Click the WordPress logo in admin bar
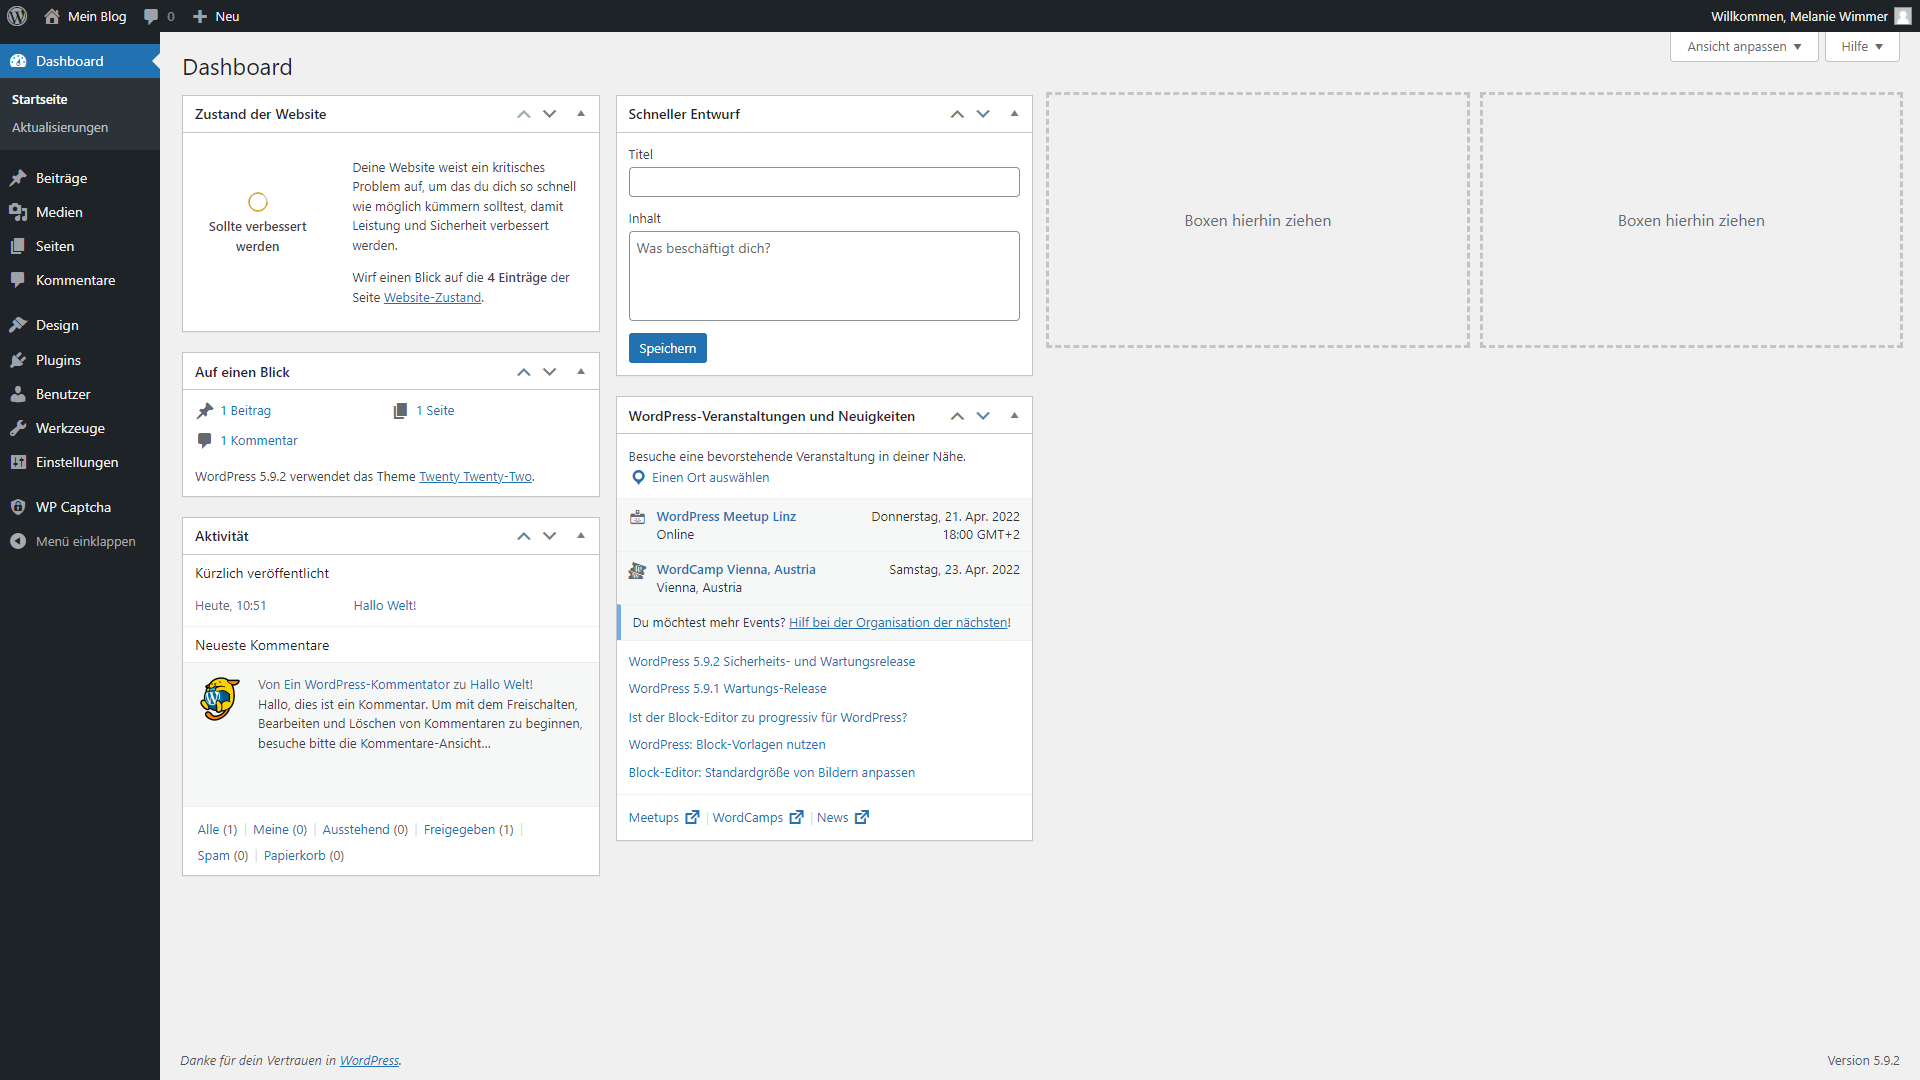The image size is (1920, 1080). (17, 16)
